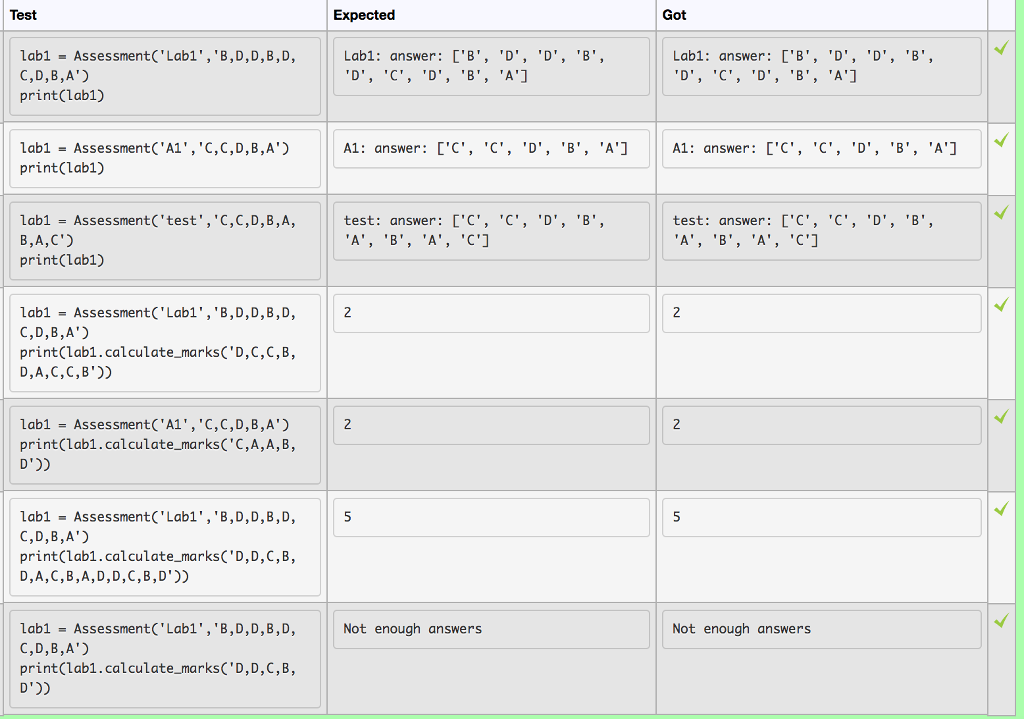Click the green checkmark in the 'test' assessment row
This screenshot has width=1024, height=719.
pos(1001,213)
